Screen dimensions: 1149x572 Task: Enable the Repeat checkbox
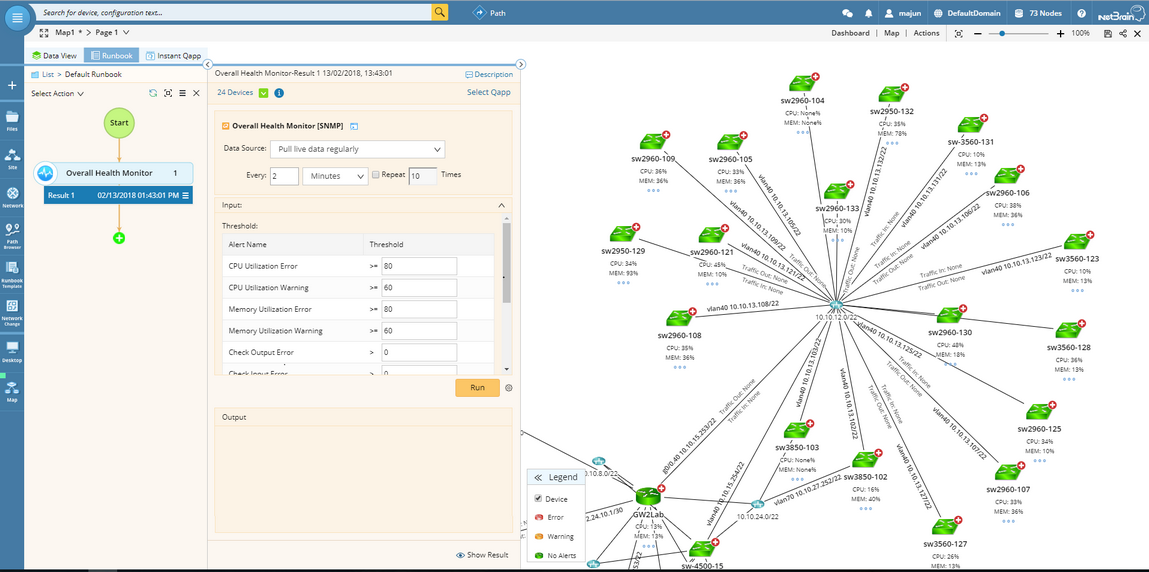[x=375, y=175]
